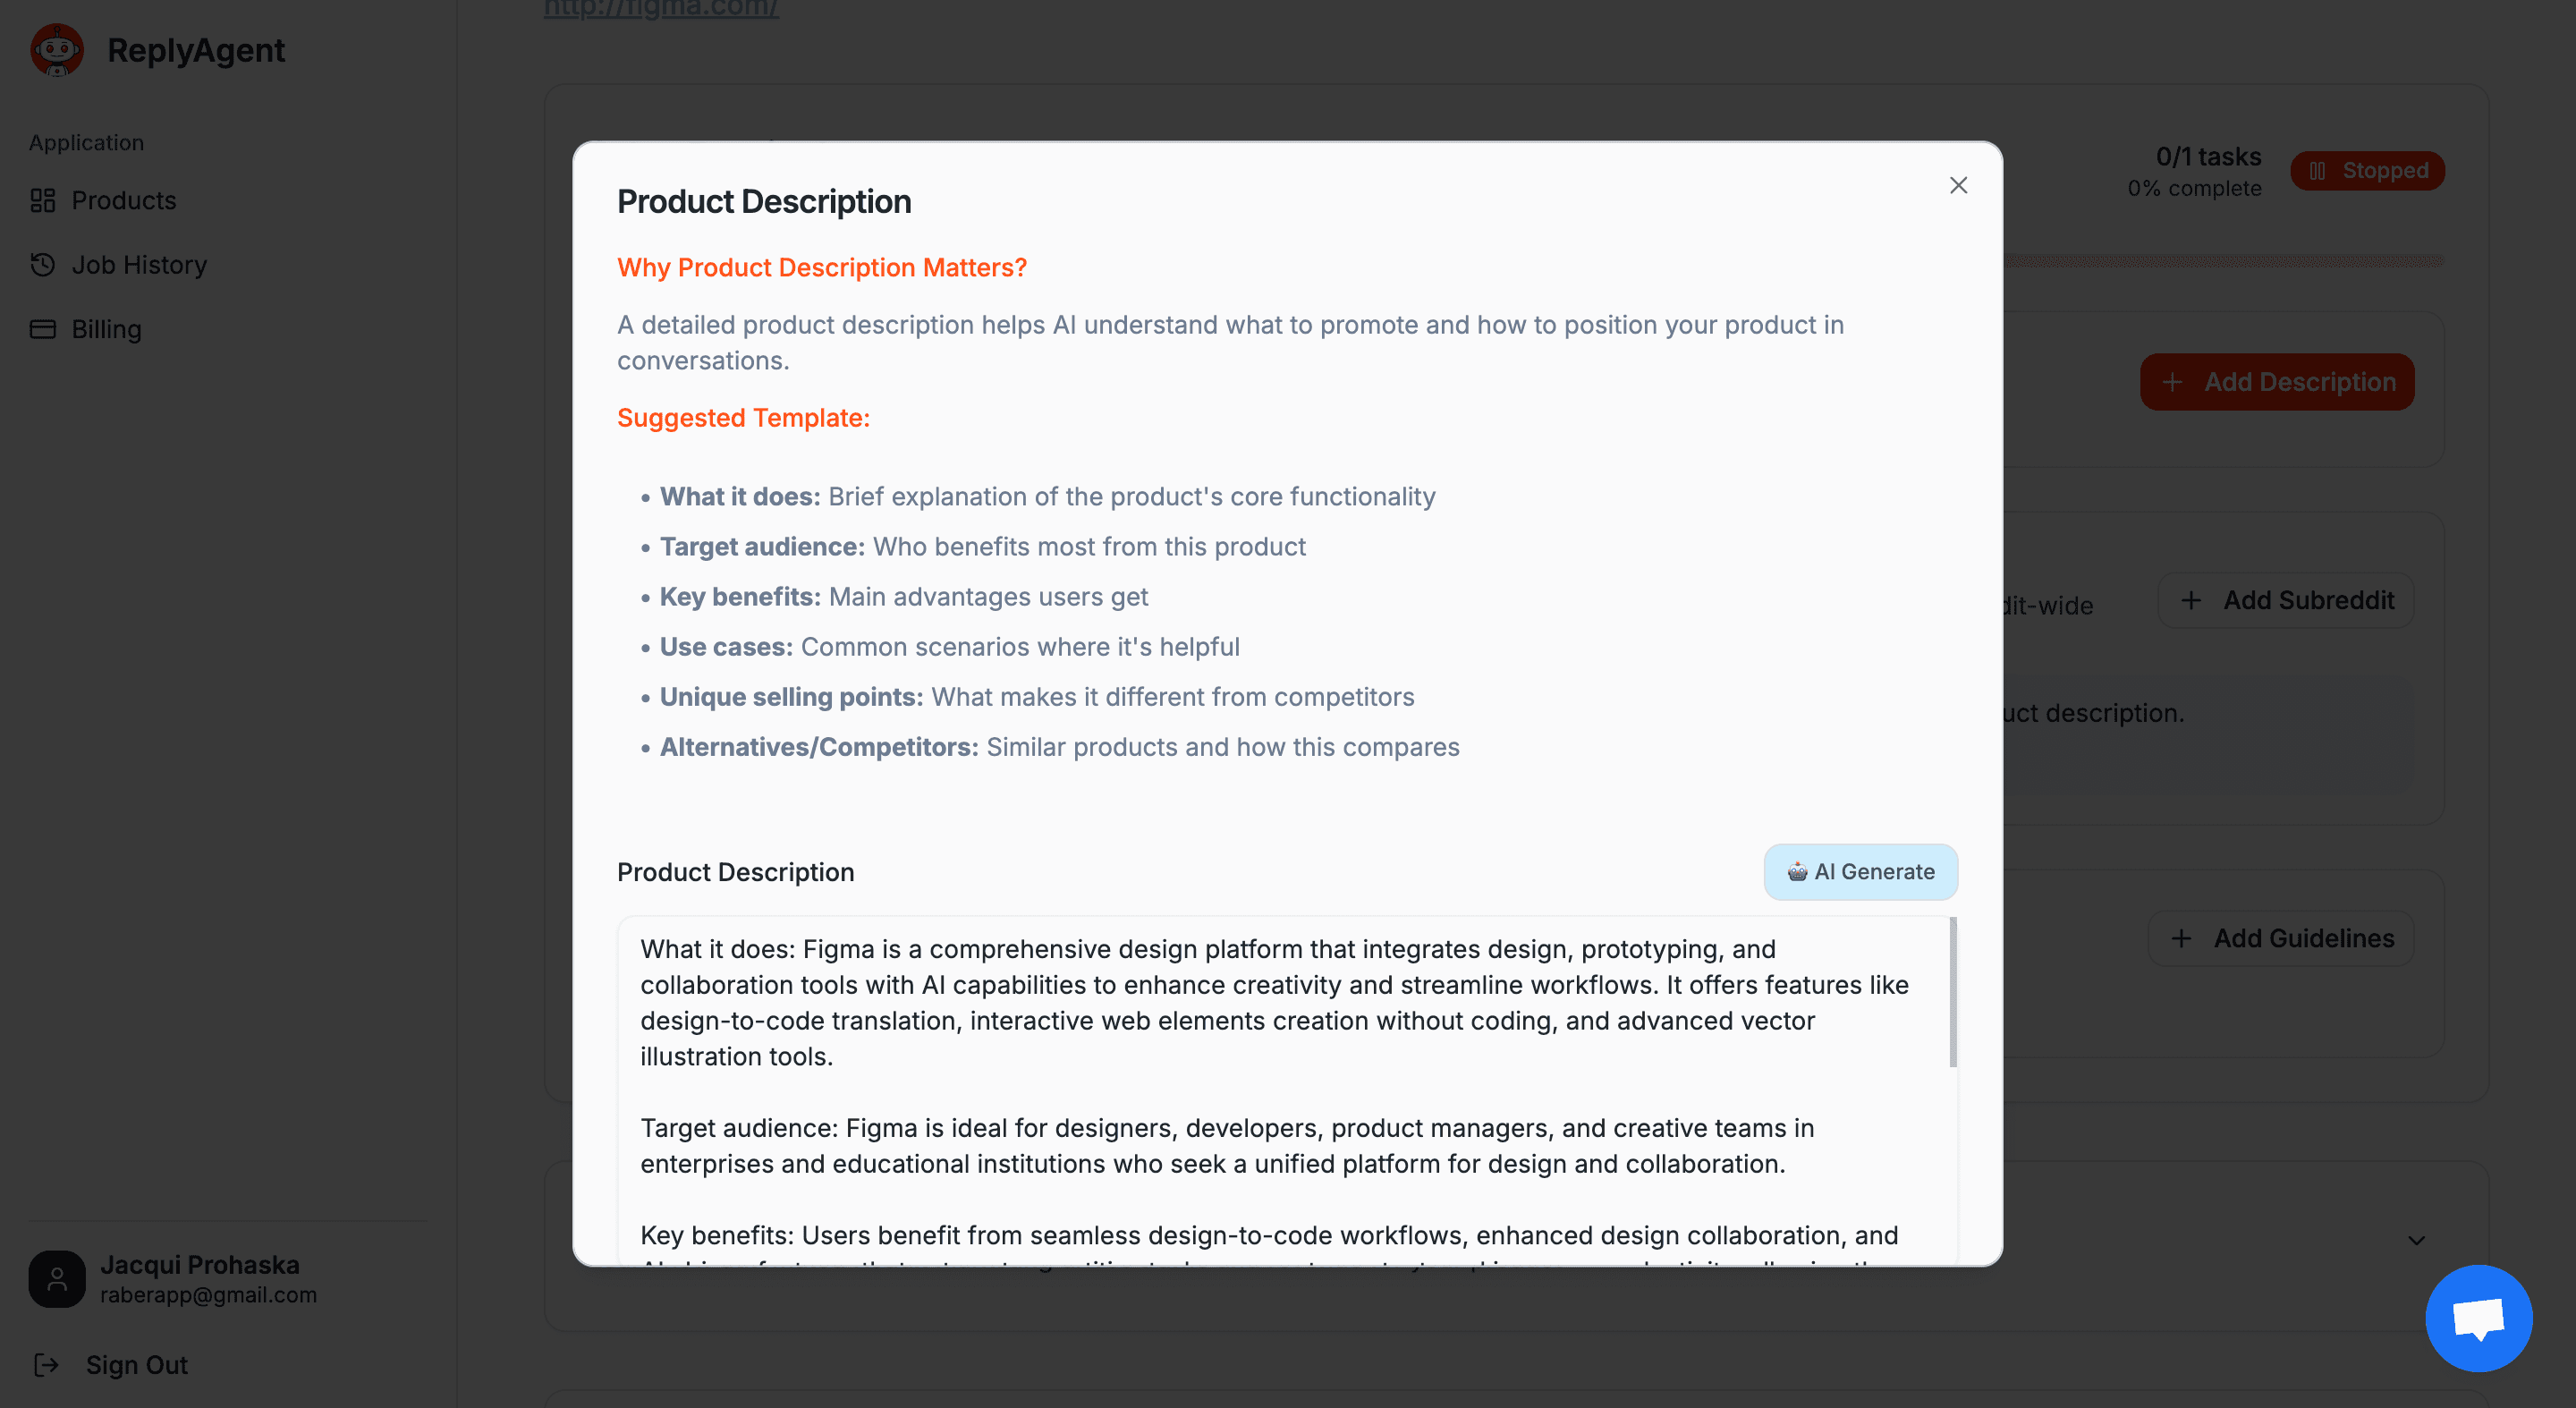
Task: Open the figma.com link
Action: tap(659, 8)
